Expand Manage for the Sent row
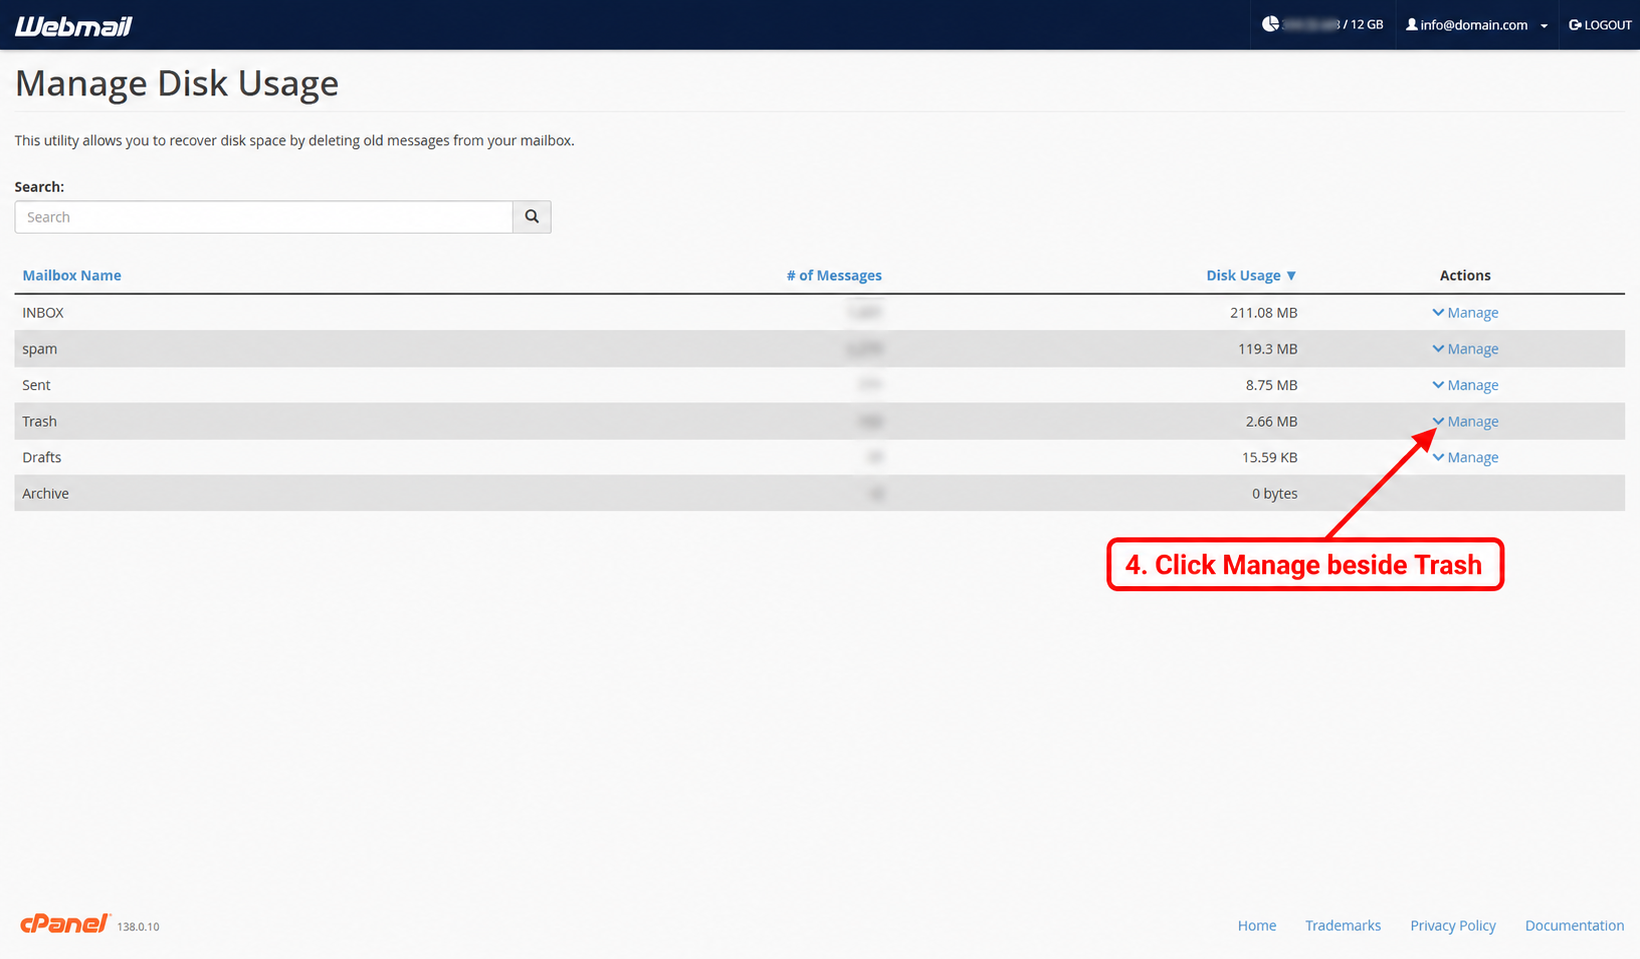 (1465, 385)
